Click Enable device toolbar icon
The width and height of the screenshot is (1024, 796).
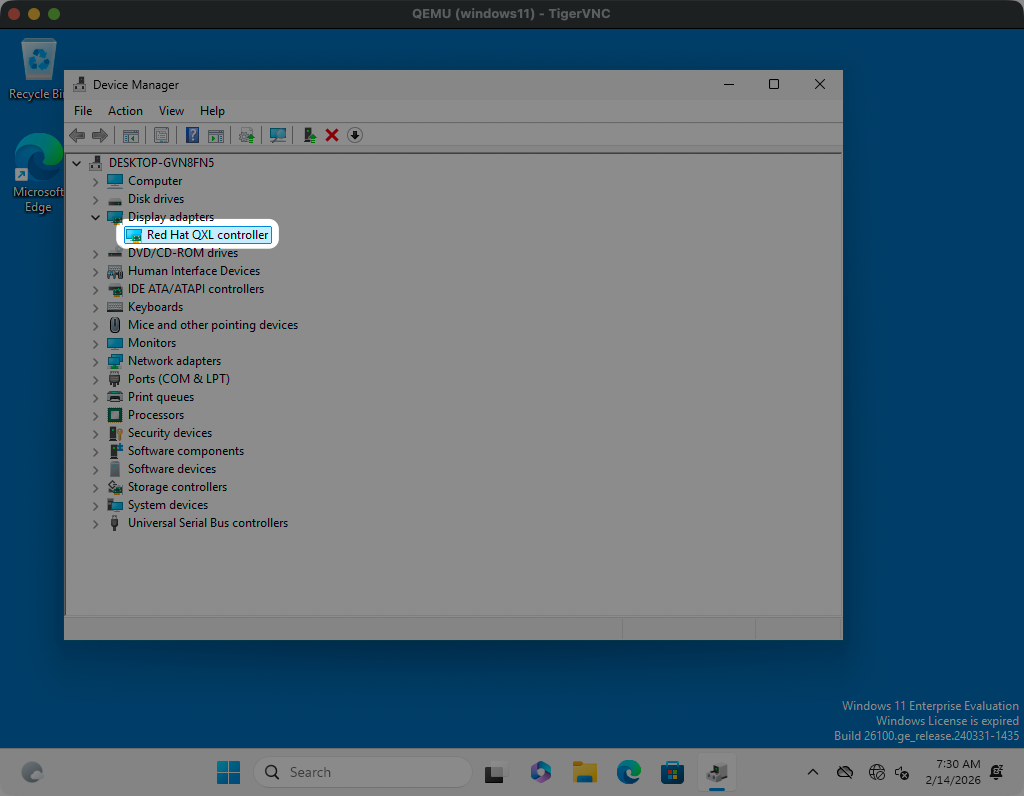(x=310, y=135)
